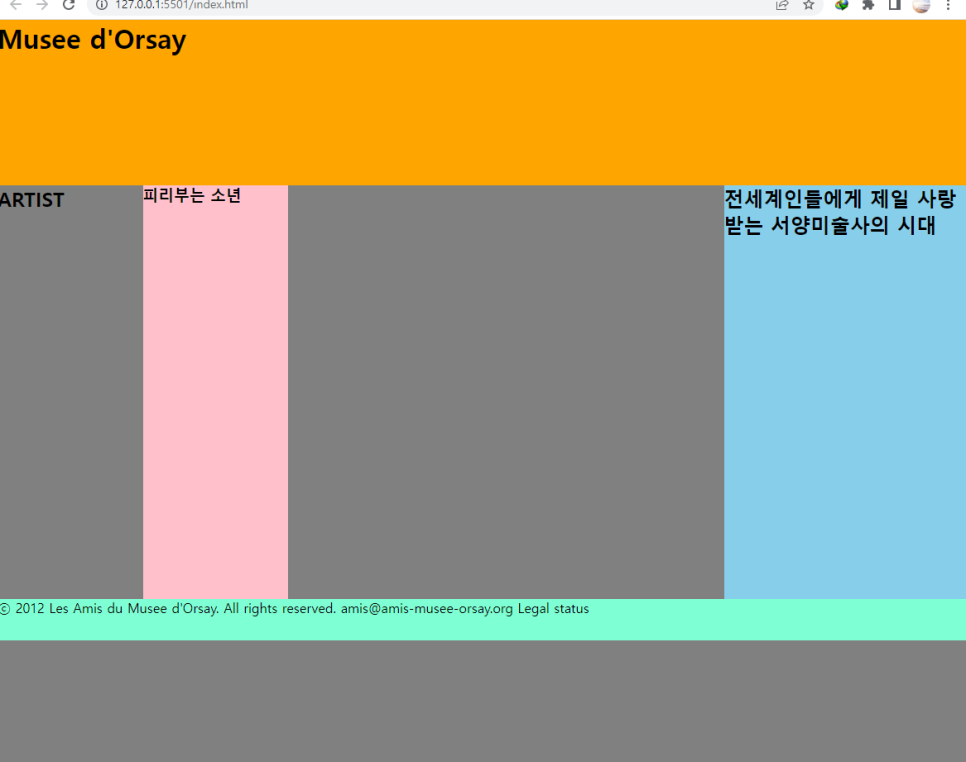Click the 전세계인들에게 제일 사랑 받는 heading
Image resolution: width=966 pixels, height=762 pixels.
click(x=840, y=212)
